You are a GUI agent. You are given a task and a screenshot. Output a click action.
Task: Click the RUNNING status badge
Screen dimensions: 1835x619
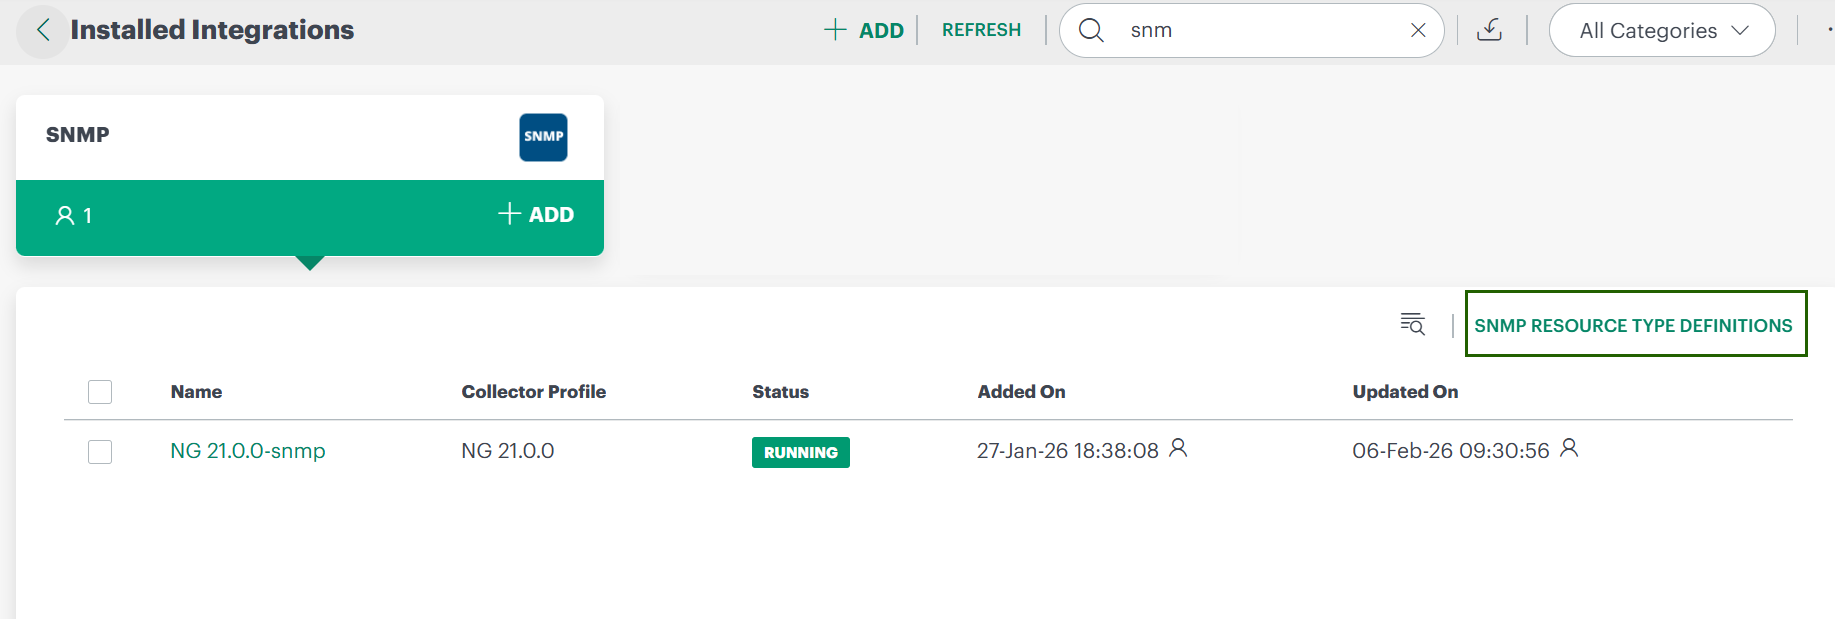[x=800, y=453]
